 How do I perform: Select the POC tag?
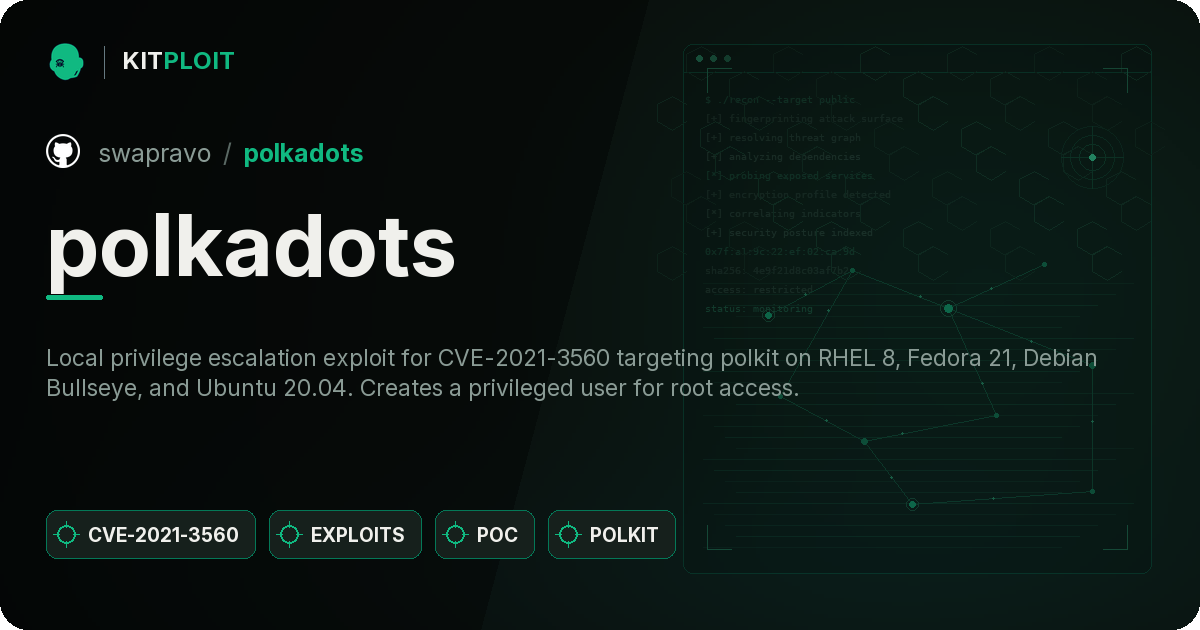click(485, 535)
